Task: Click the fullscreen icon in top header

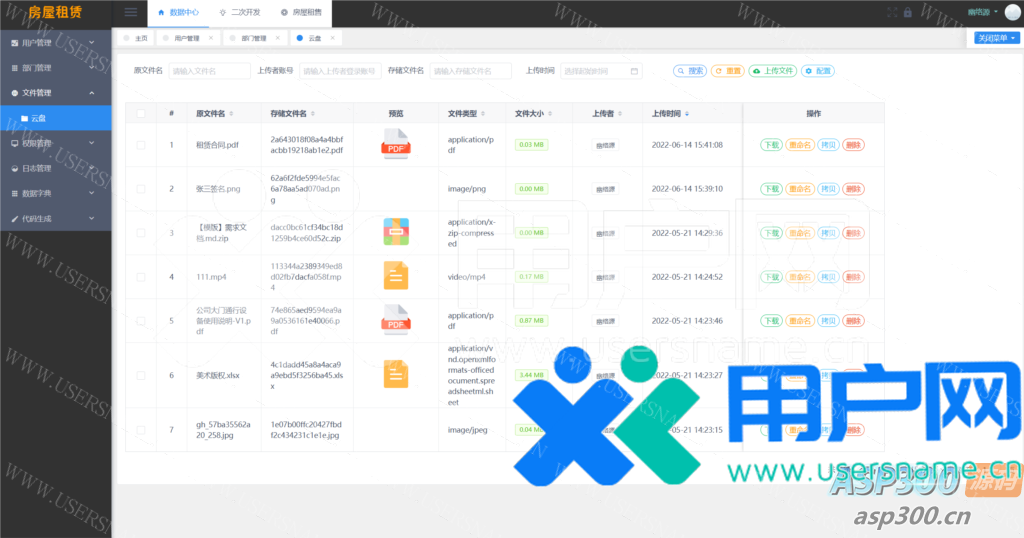Action: 892,13
